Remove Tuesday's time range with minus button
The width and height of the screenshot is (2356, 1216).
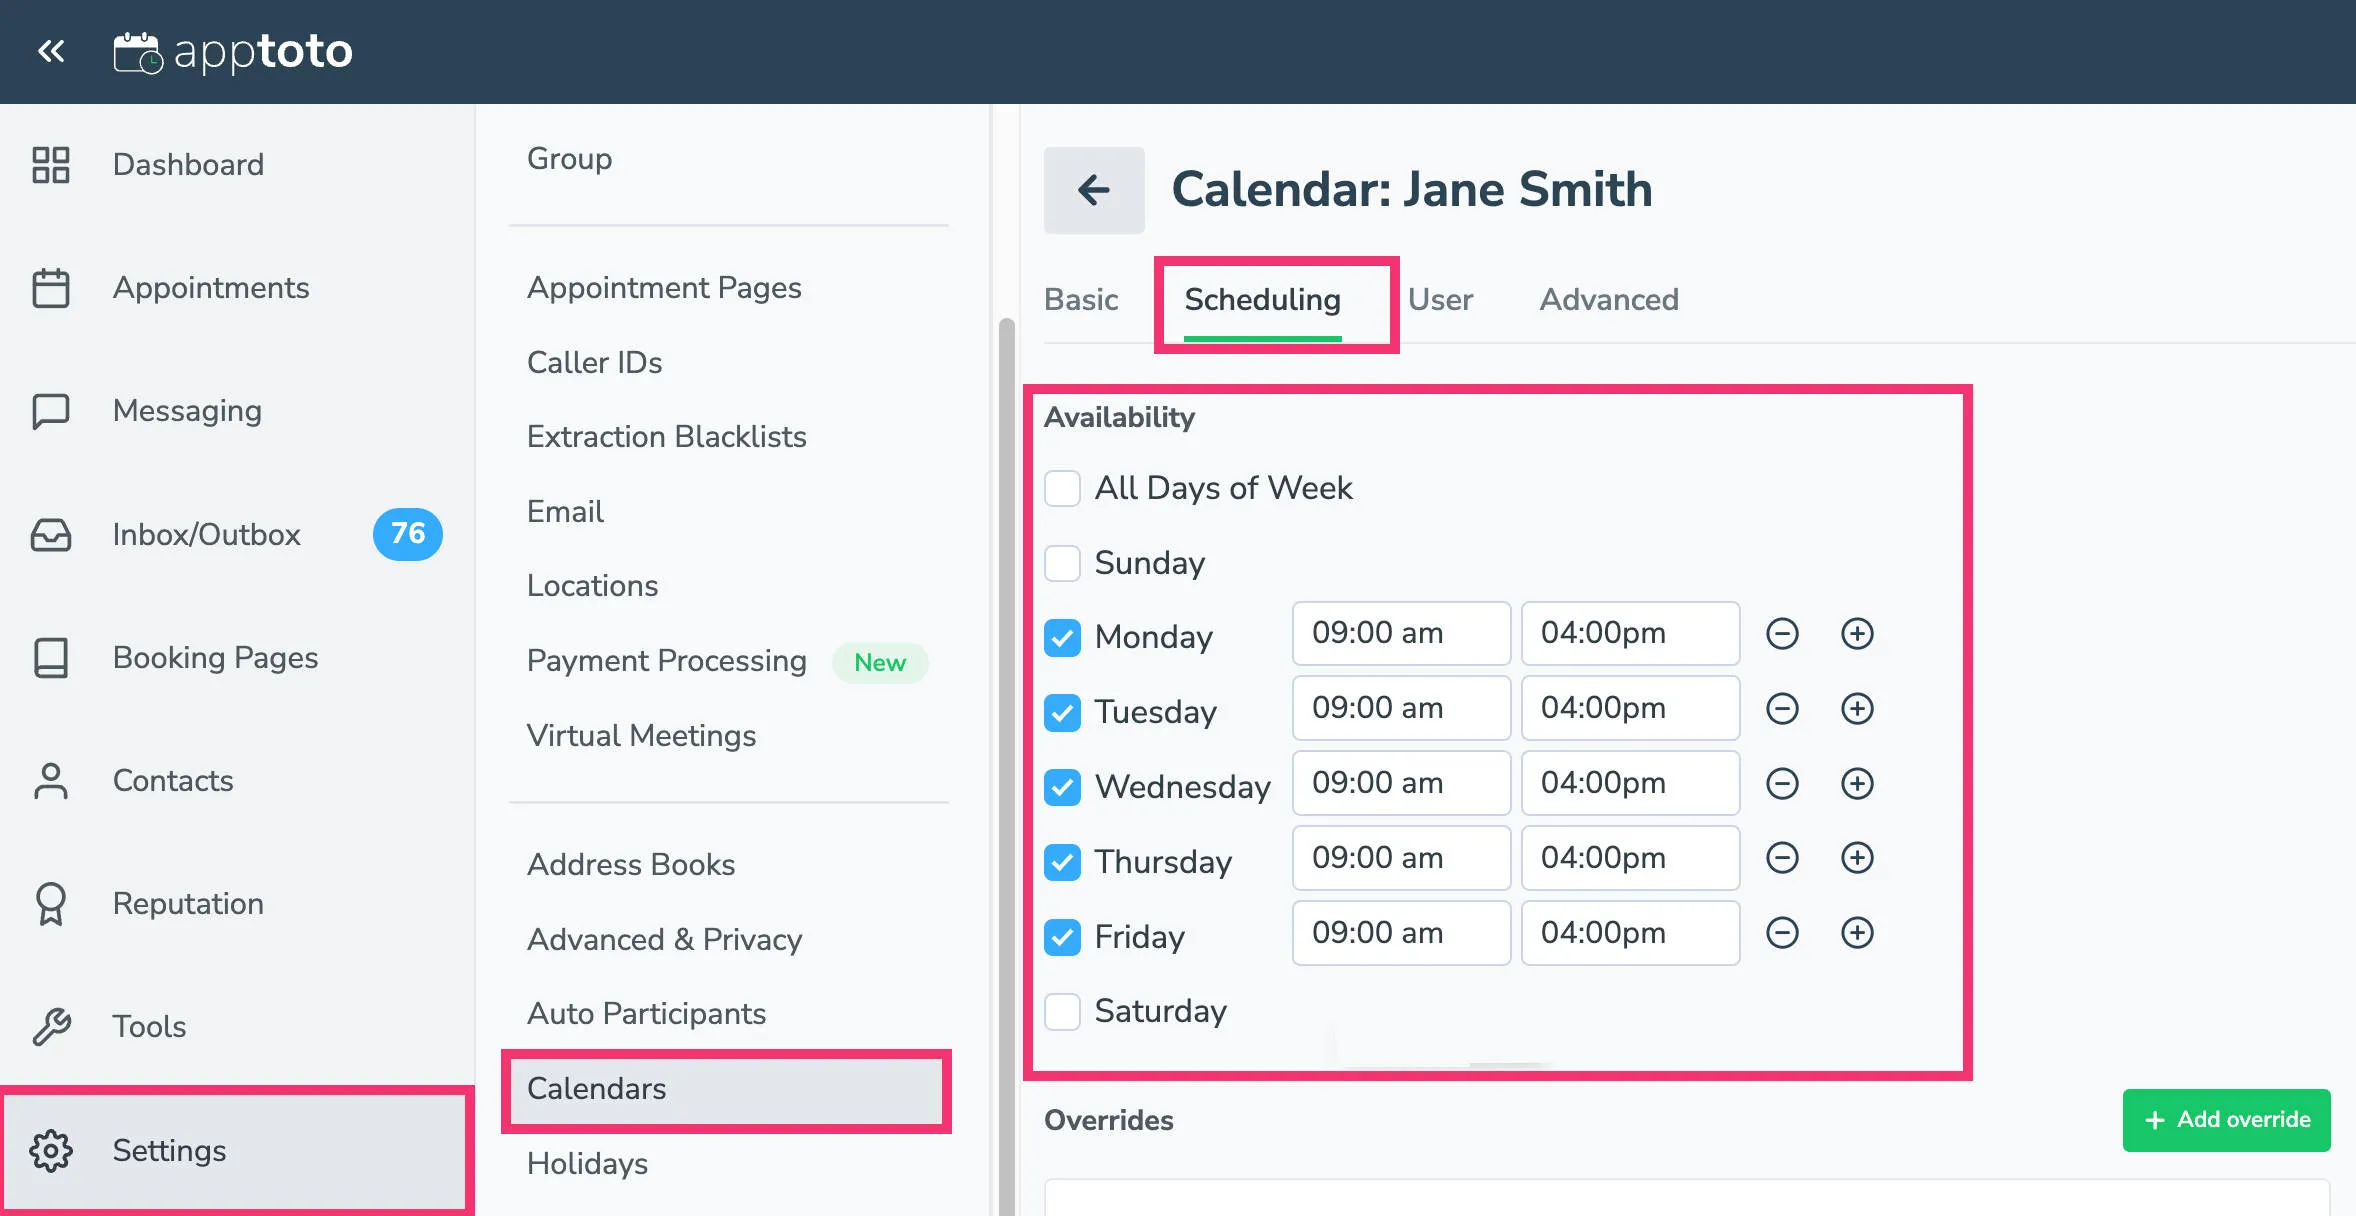[1783, 708]
